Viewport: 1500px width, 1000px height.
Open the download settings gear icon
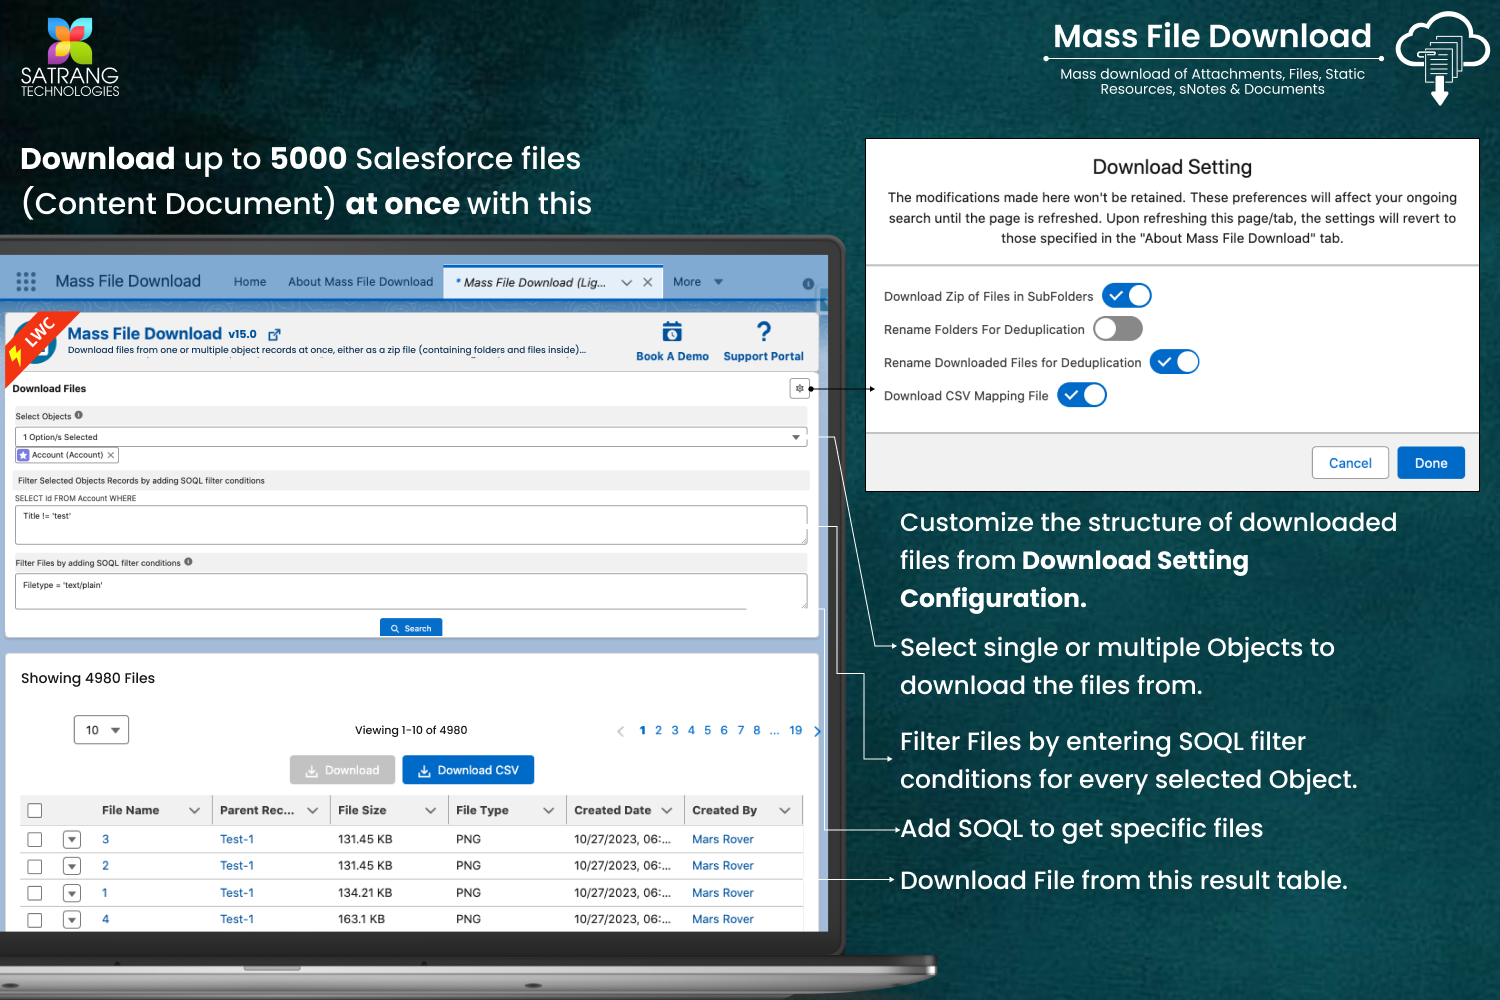click(x=799, y=389)
